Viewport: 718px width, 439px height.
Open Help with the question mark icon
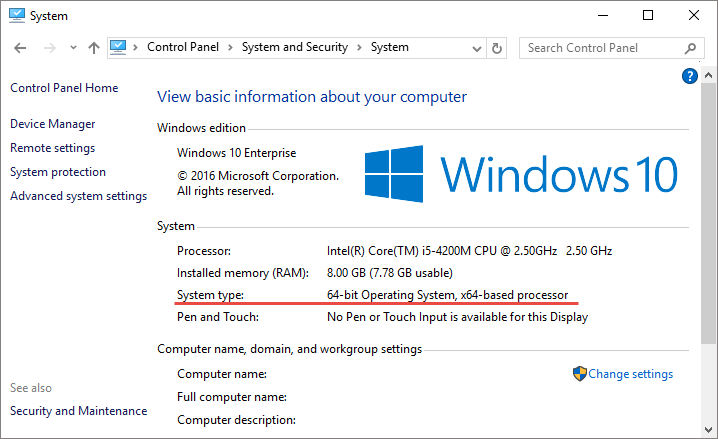point(690,76)
